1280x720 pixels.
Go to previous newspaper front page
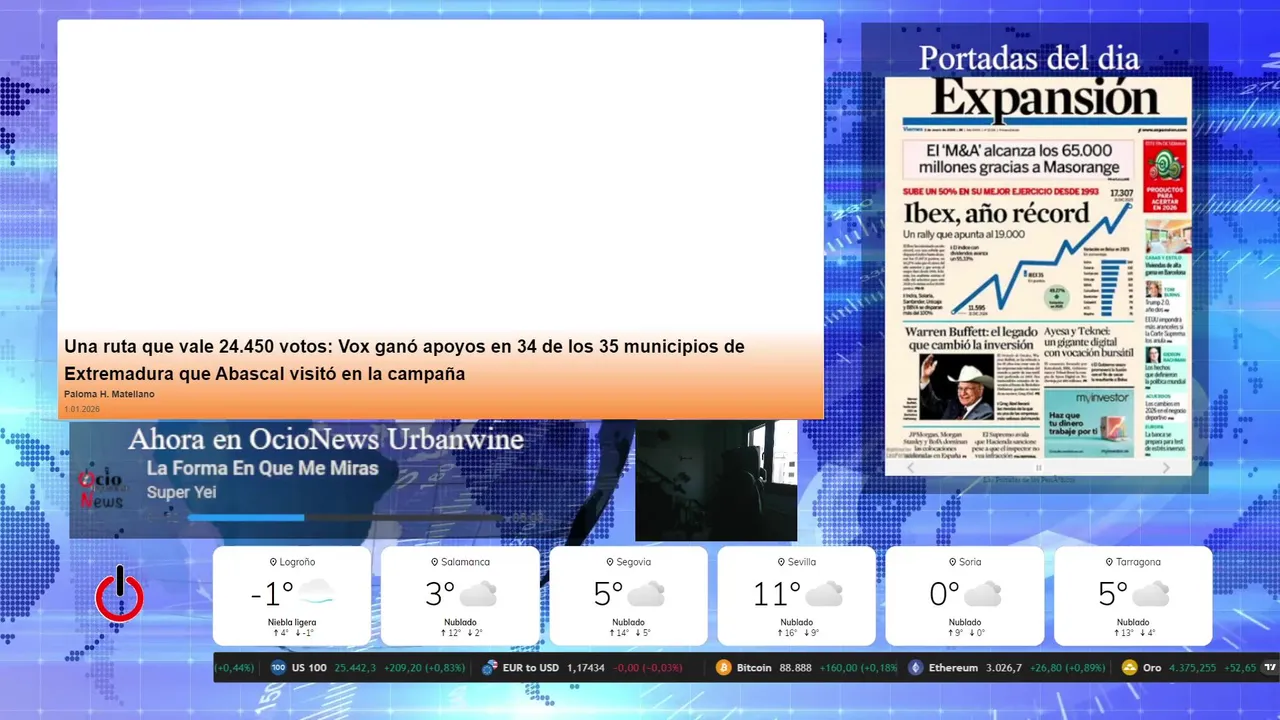[909, 467]
